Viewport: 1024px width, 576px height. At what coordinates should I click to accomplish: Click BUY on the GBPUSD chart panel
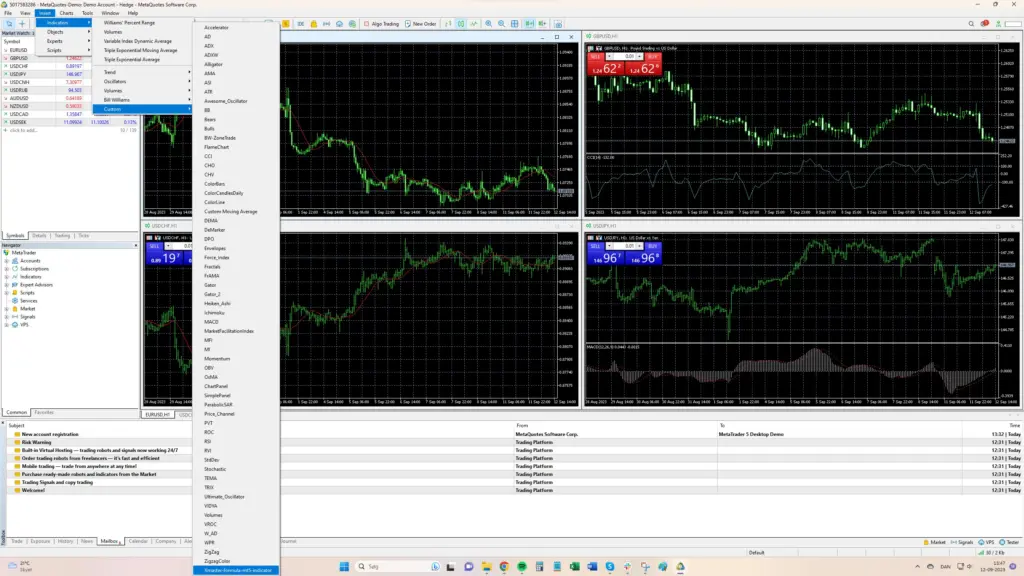[652, 57]
